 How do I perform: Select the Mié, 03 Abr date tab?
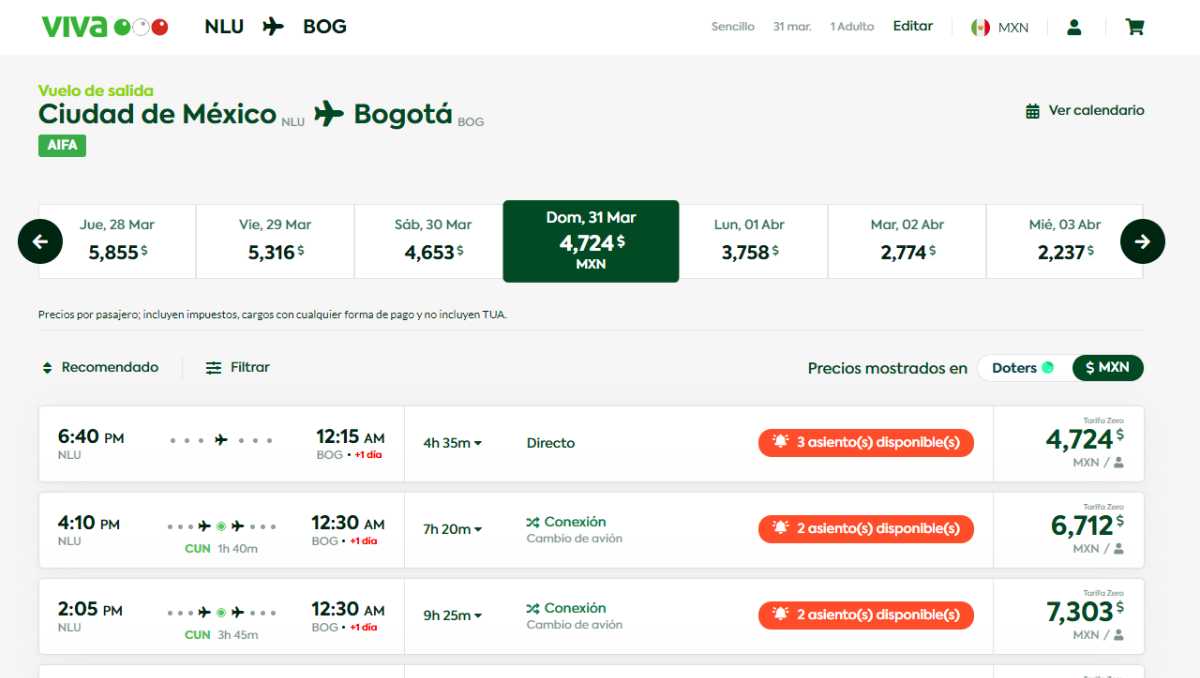(1064, 241)
